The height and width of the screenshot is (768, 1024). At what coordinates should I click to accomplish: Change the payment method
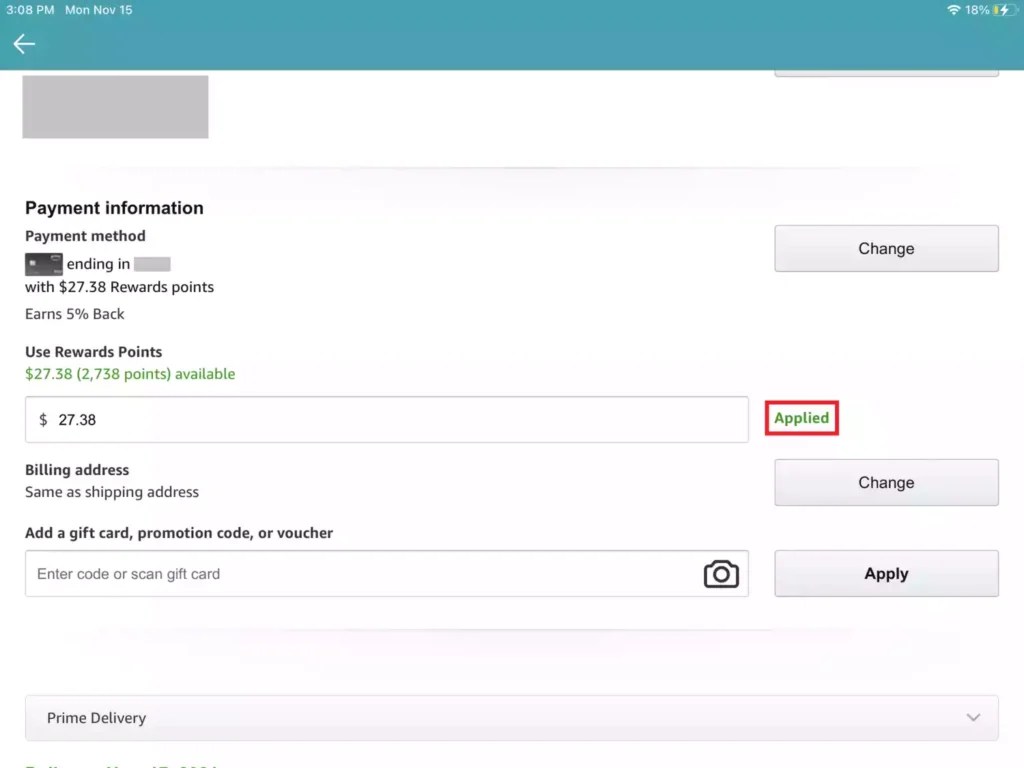(886, 248)
